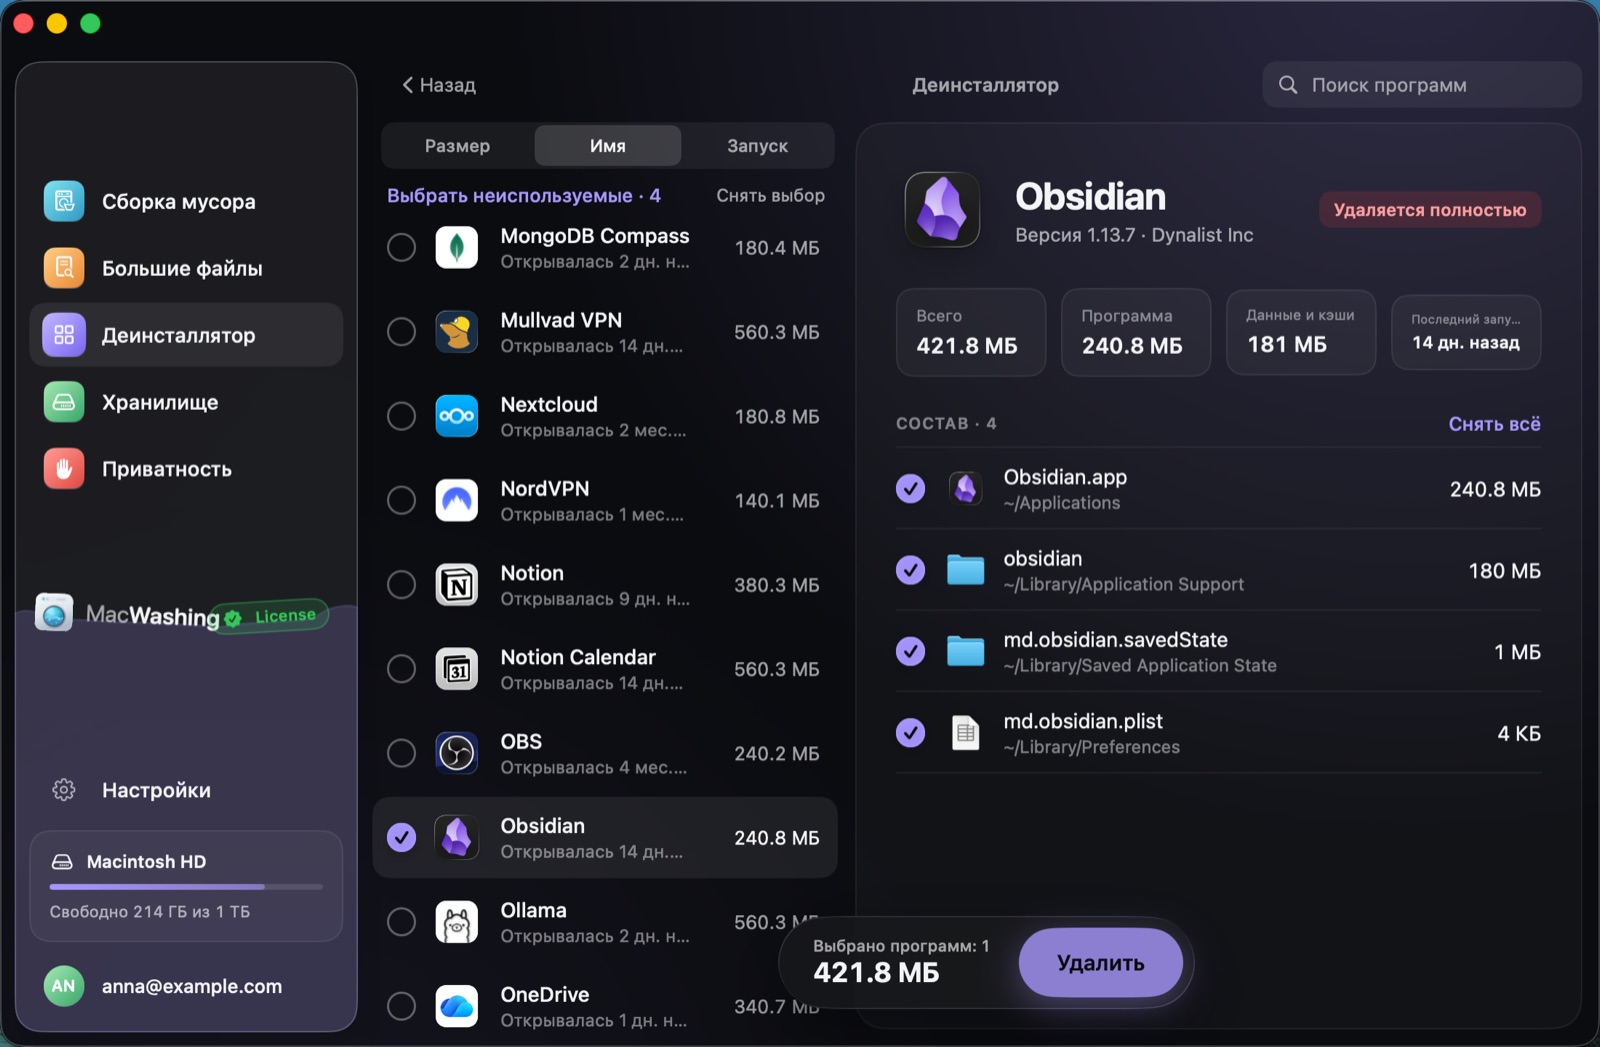Viewport: 1600px width, 1047px height.
Task: Click the Удаляется полностью badge
Action: pos(1430,210)
